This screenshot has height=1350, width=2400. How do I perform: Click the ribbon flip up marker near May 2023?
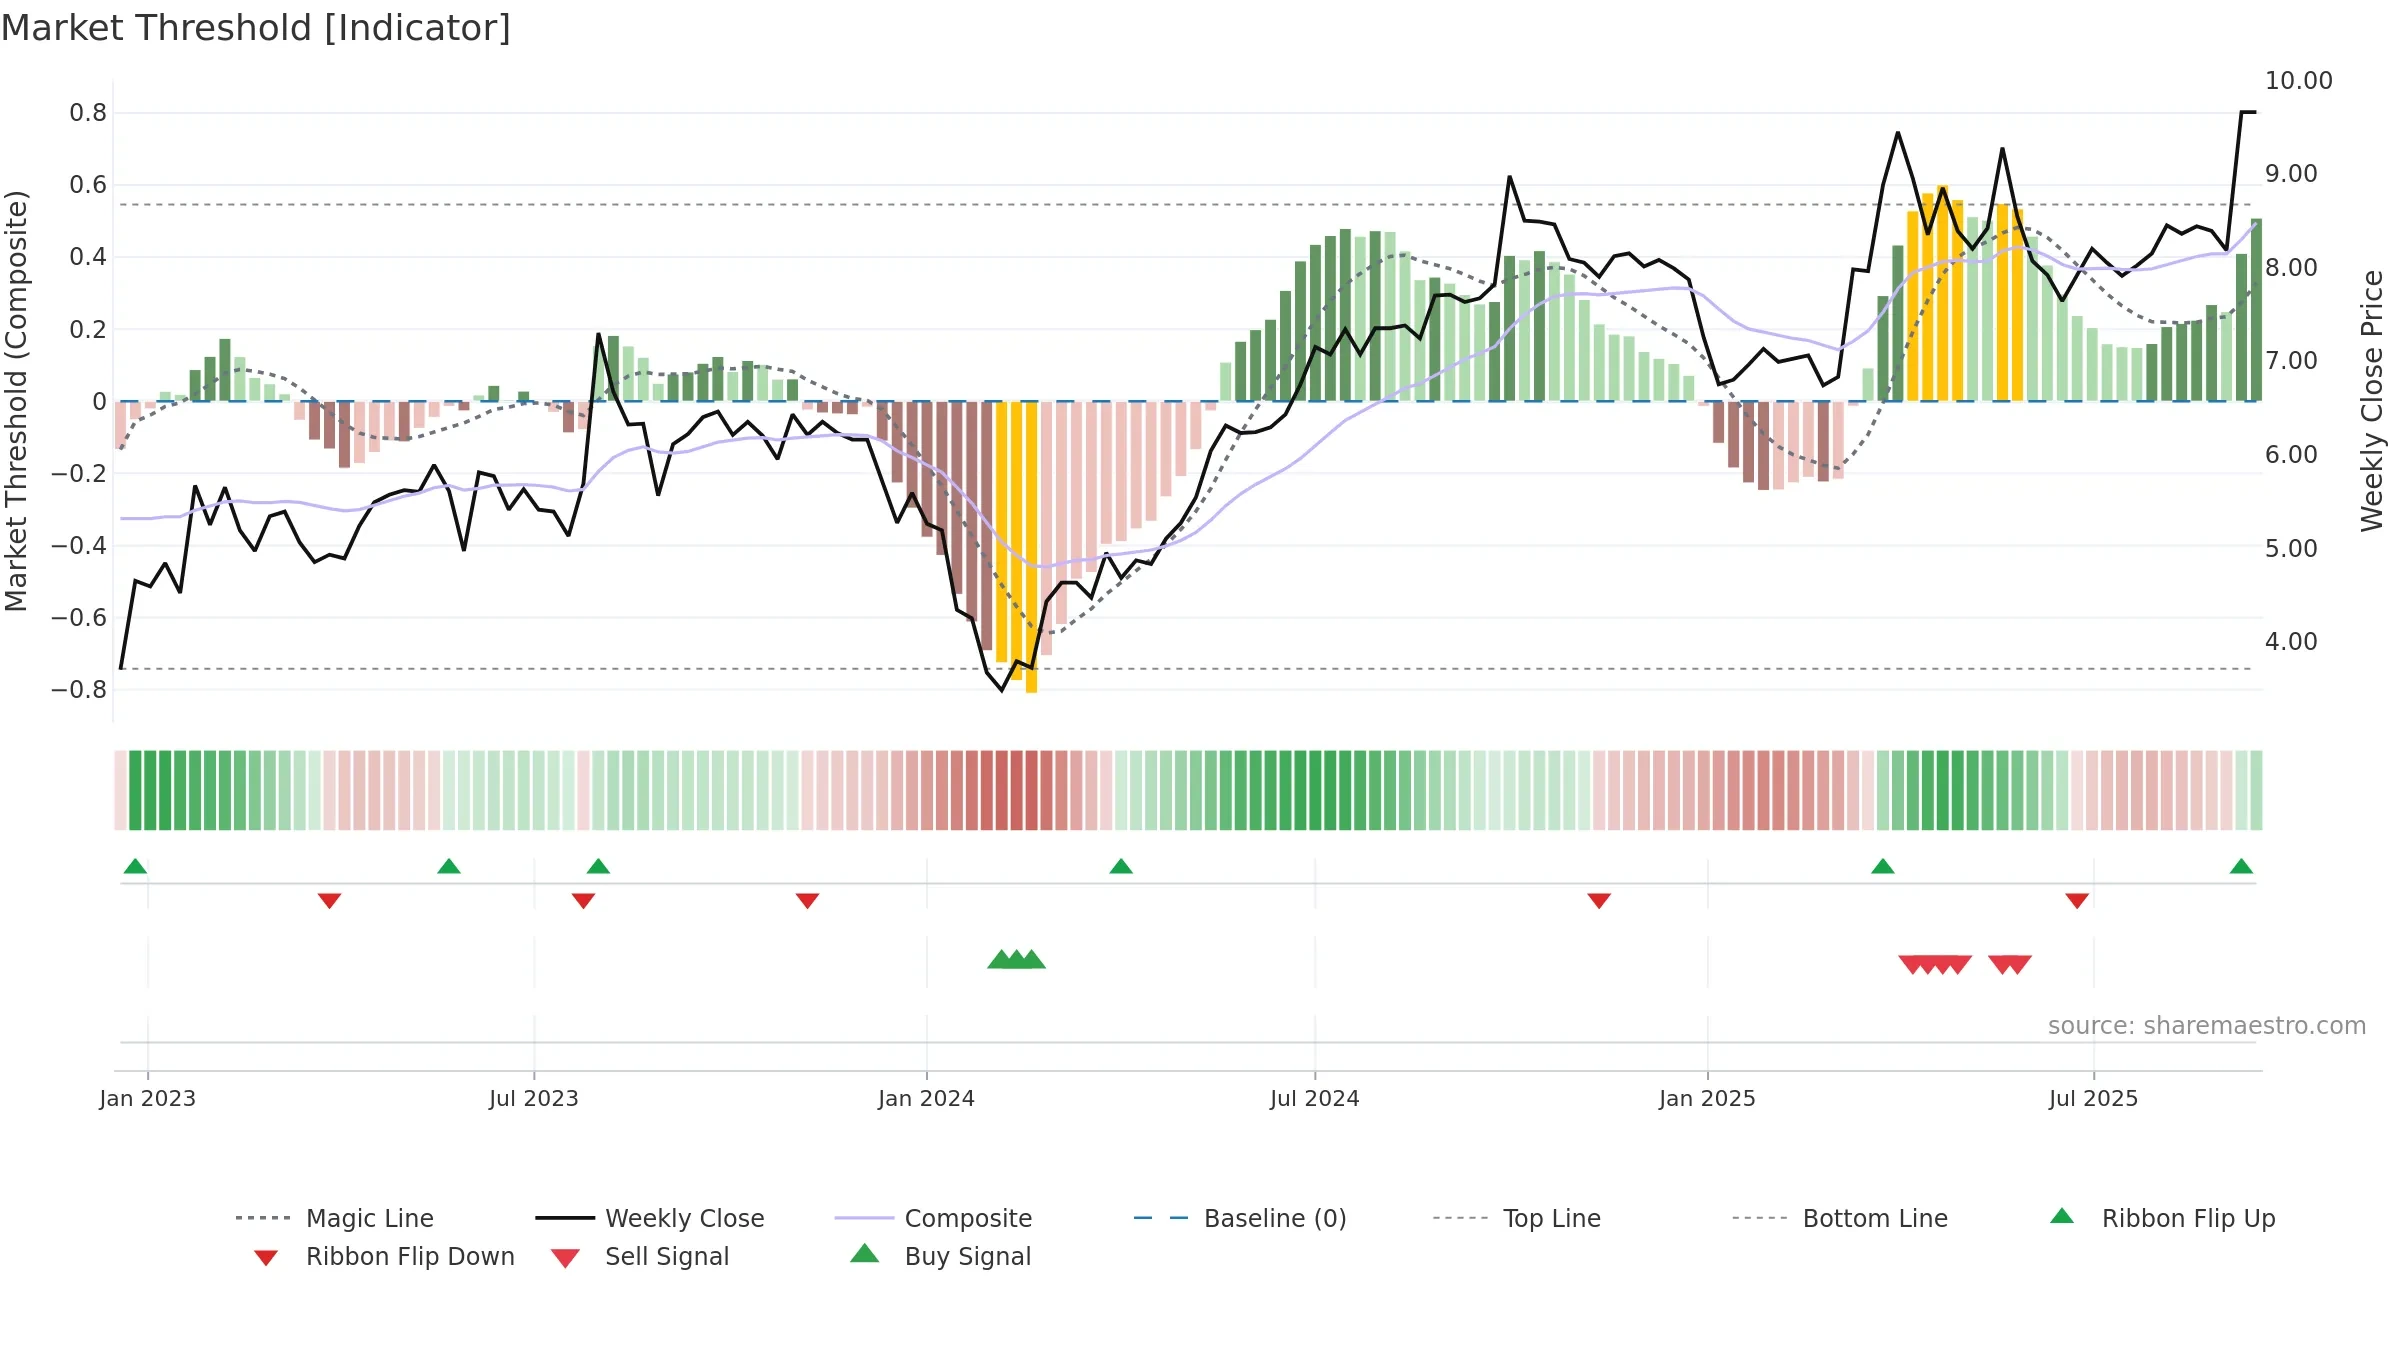click(x=449, y=866)
